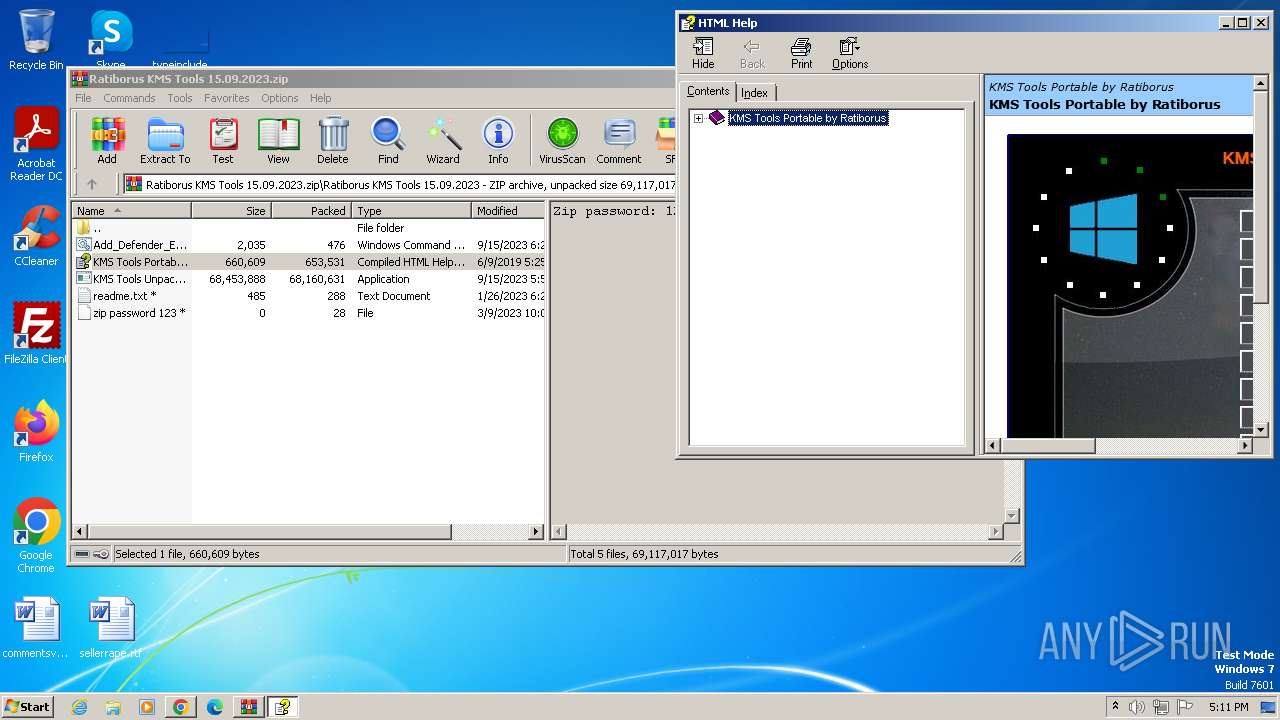Viewport: 1280px width, 720px height.
Task: Click Microsoft Edge taskbar icon
Action: [x=215, y=707]
